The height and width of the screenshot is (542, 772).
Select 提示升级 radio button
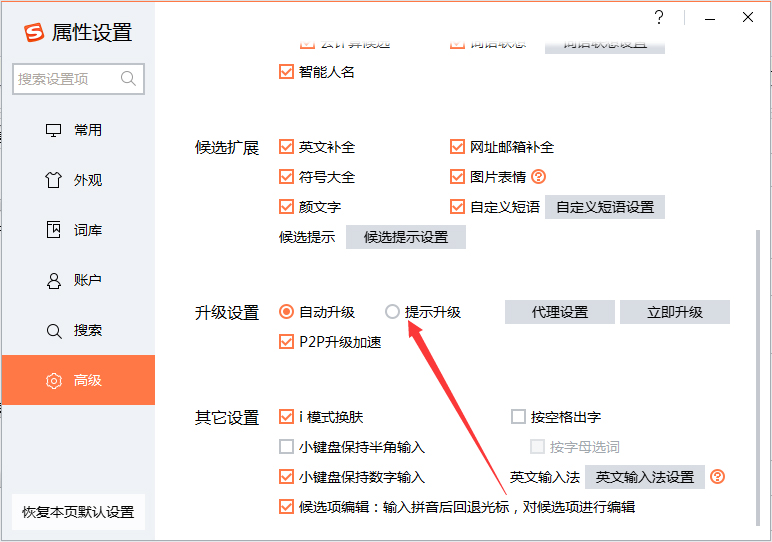tap(392, 312)
